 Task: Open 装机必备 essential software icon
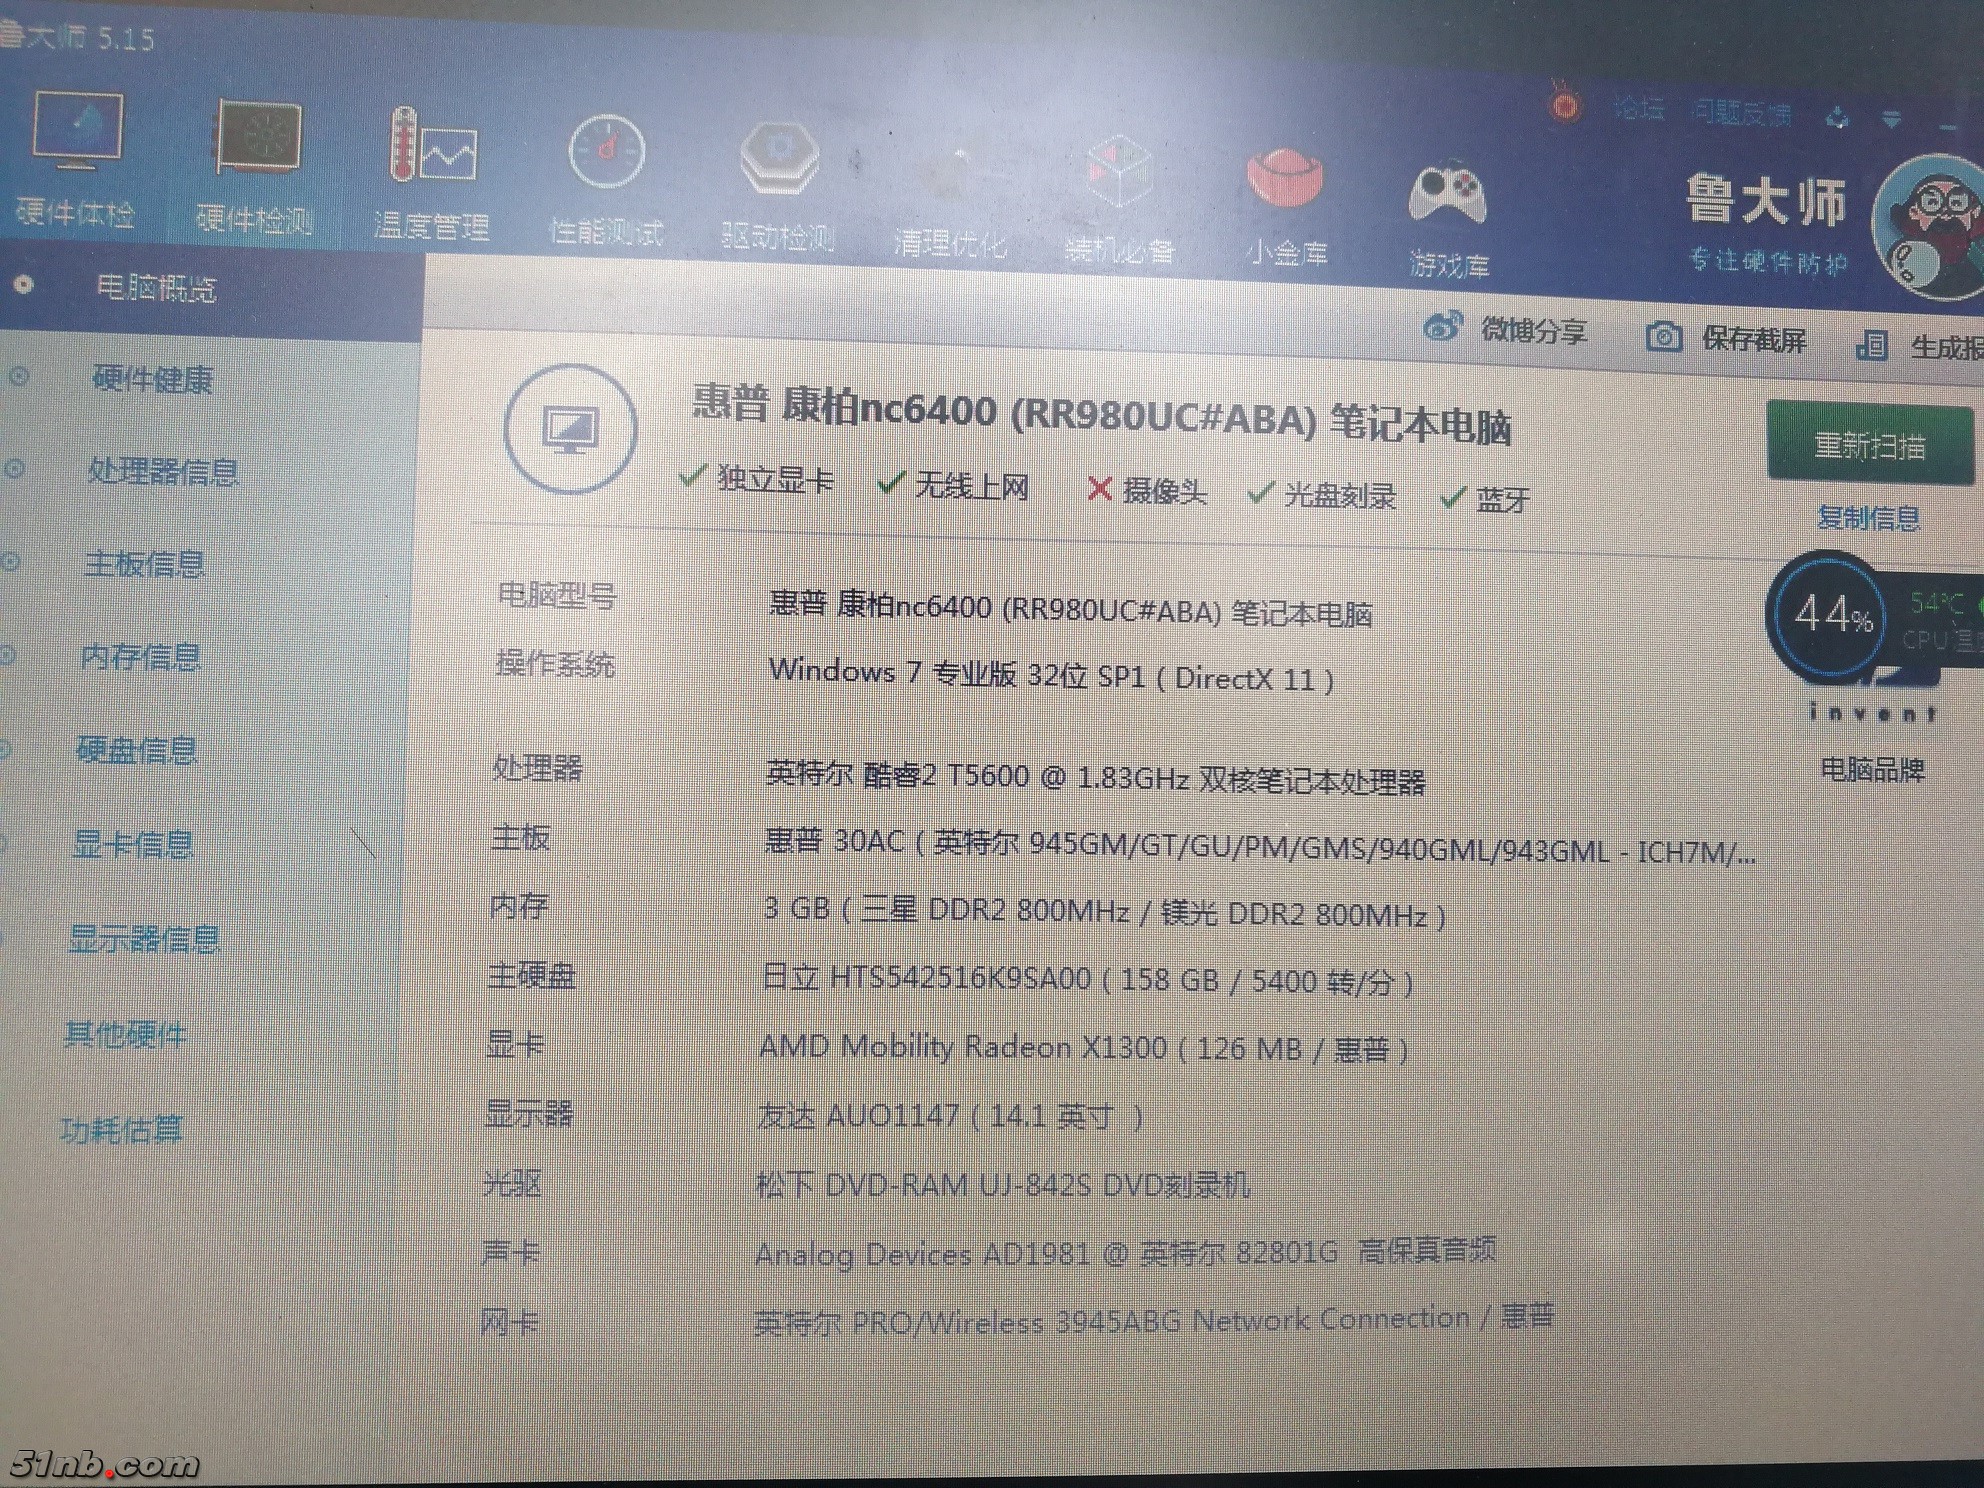[x=1119, y=175]
